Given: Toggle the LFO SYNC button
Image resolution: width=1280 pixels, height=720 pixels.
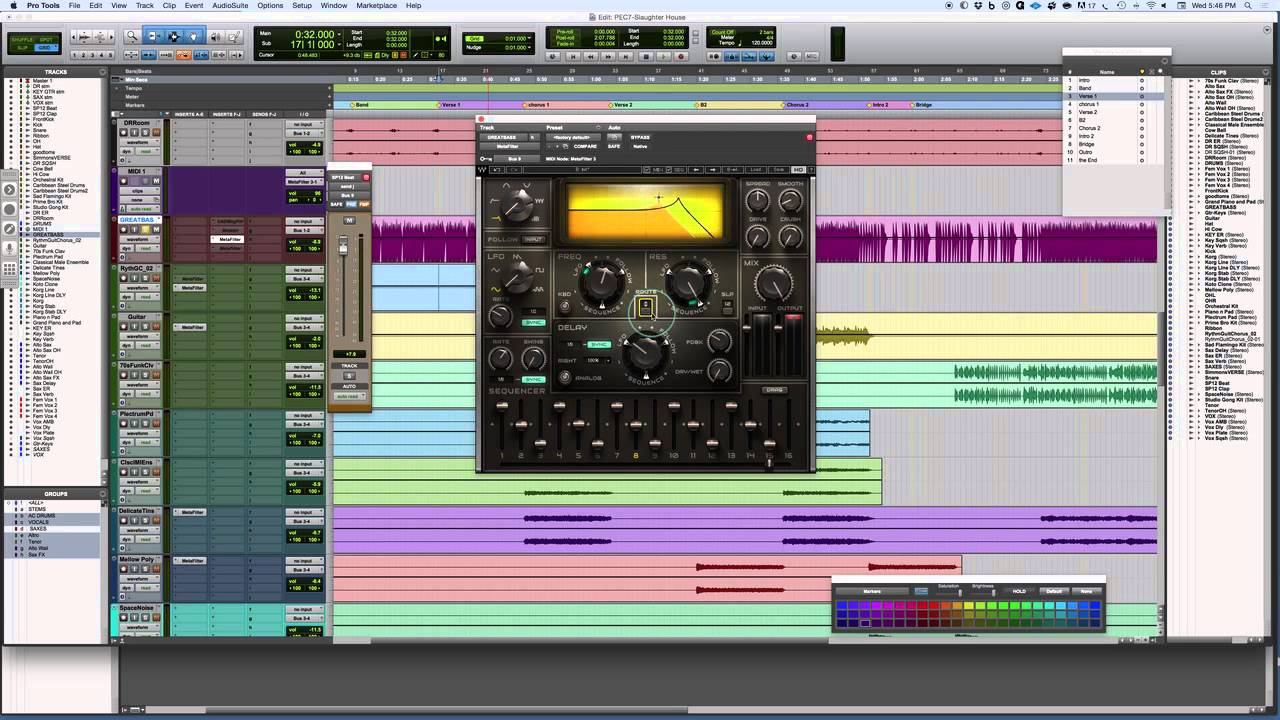Looking at the screenshot, I should (534, 323).
